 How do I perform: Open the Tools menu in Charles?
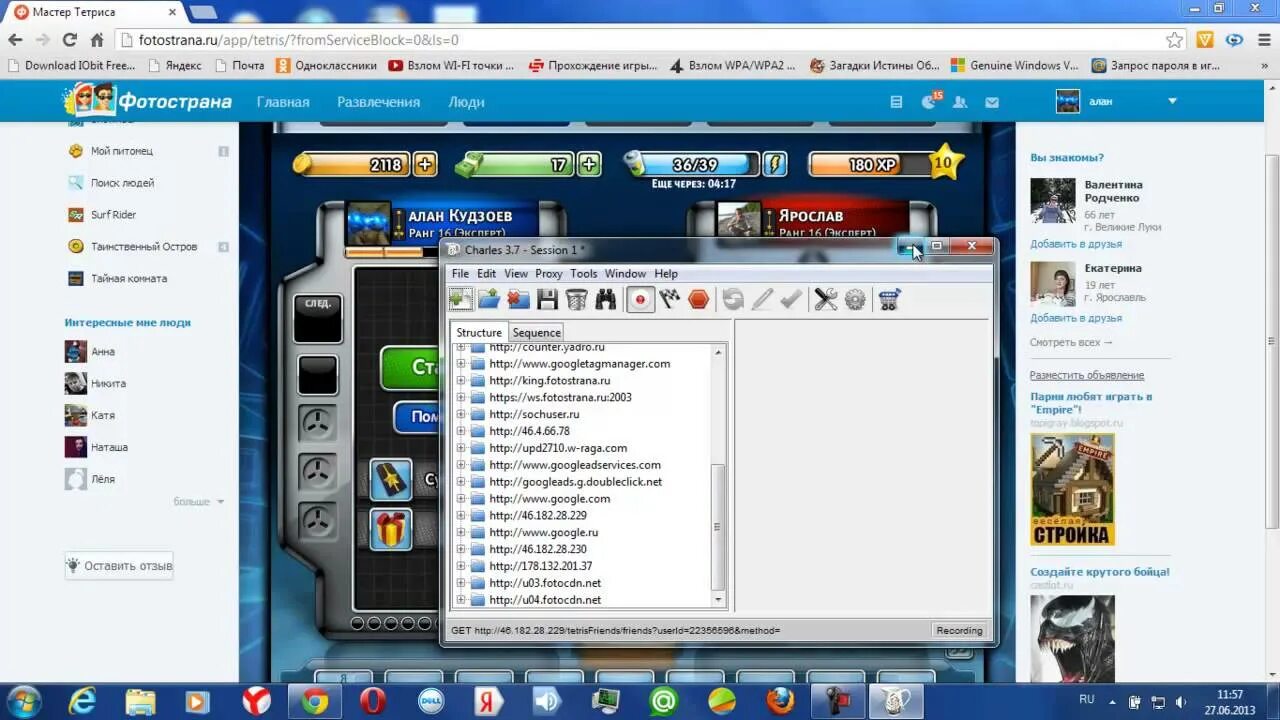pos(583,273)
